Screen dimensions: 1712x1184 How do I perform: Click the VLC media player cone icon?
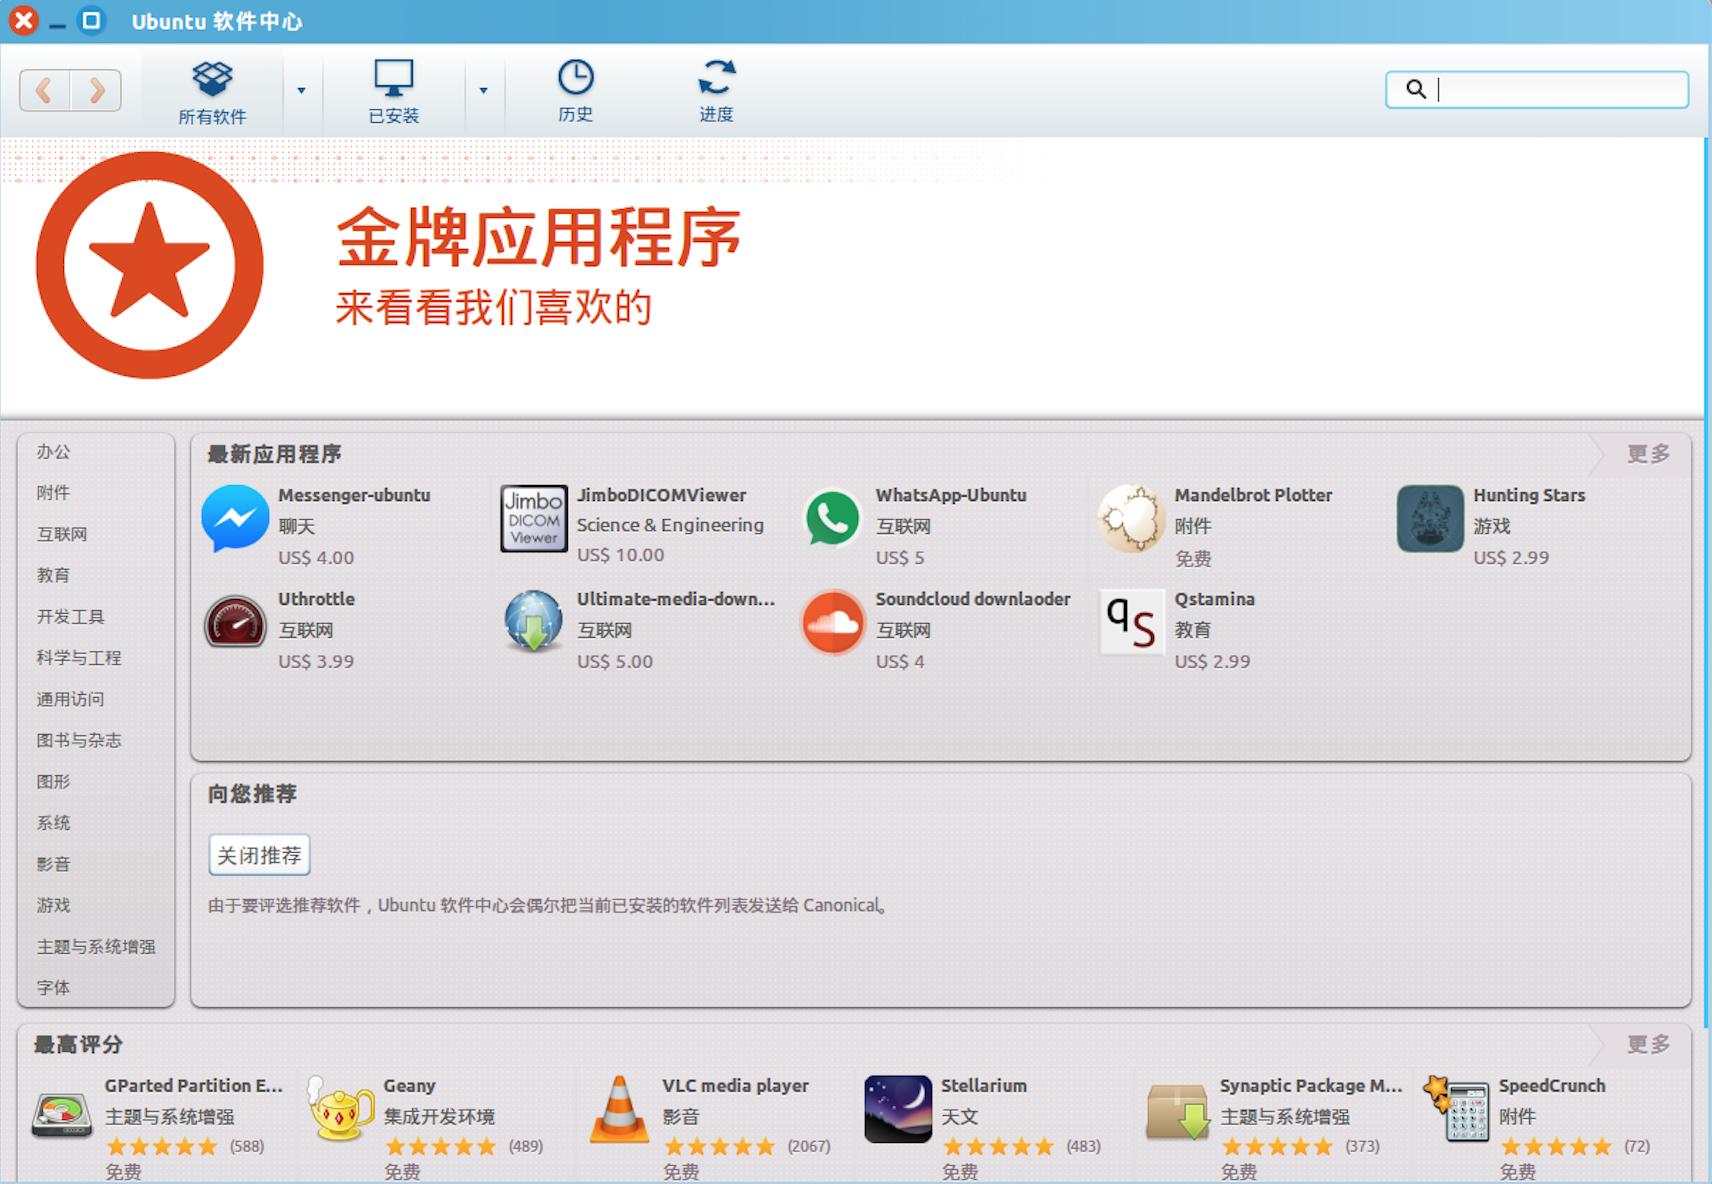click(x=620, y=1110)
